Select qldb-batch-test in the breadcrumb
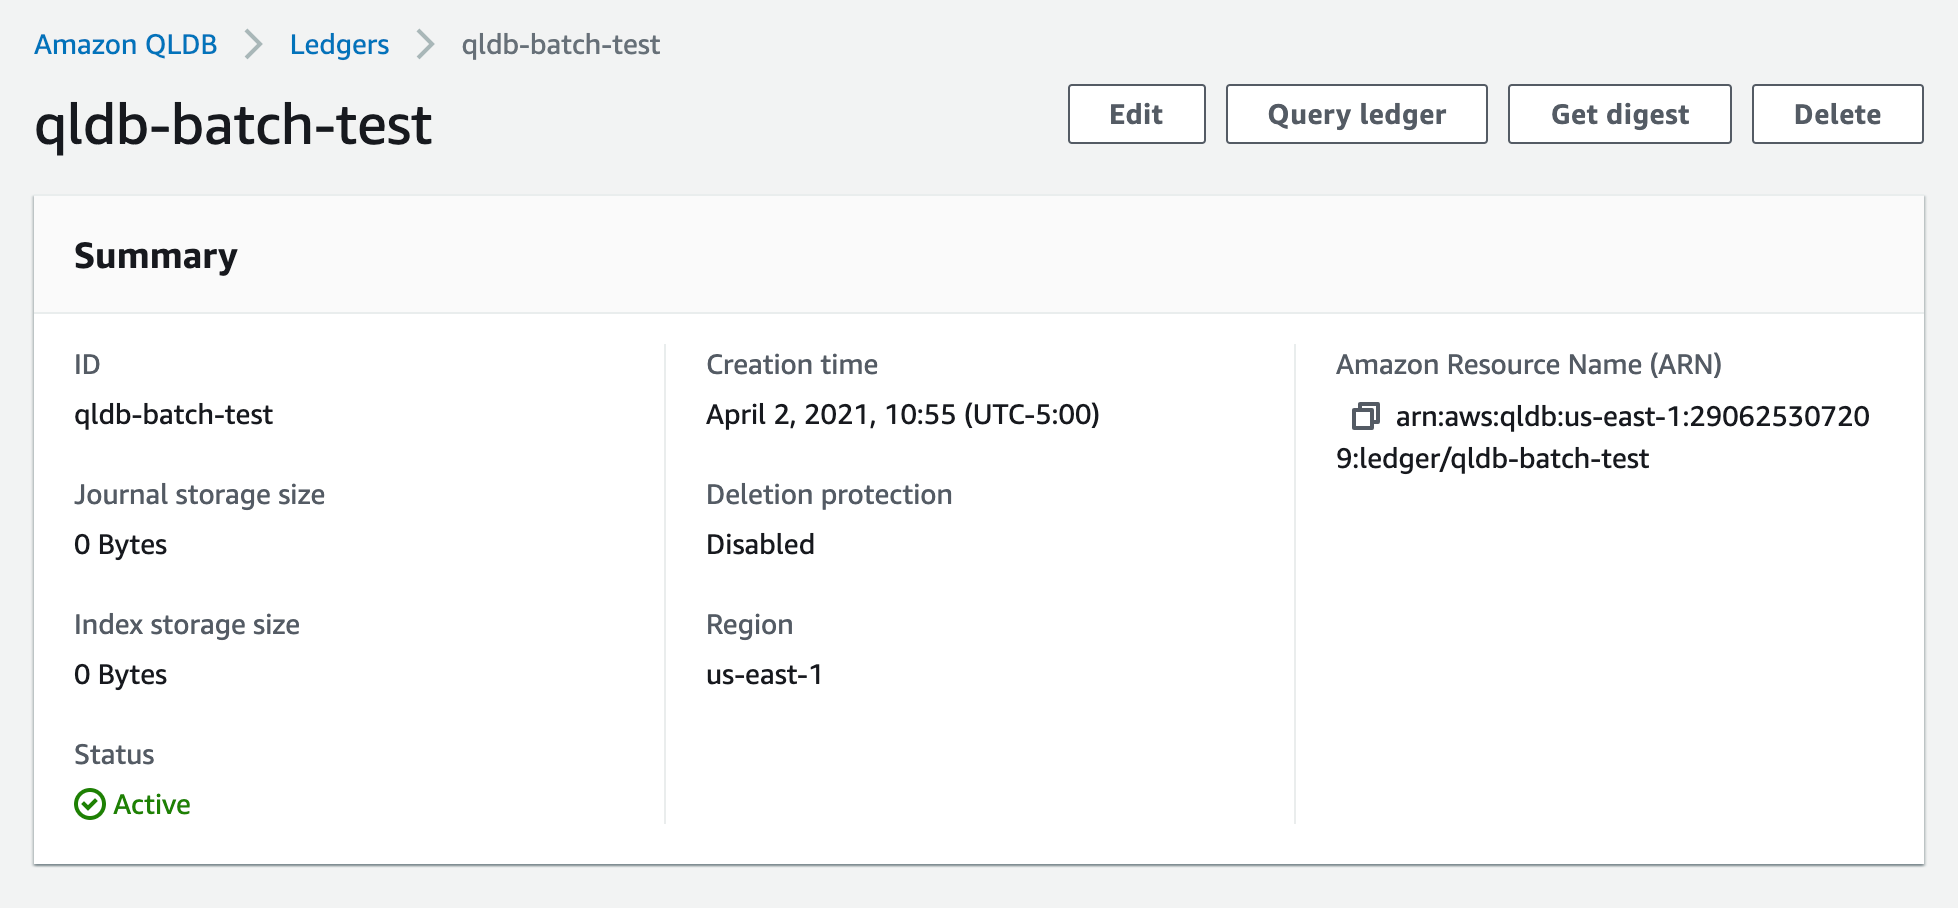This screenshot has width=1958, height=908. tap(560, 45)
